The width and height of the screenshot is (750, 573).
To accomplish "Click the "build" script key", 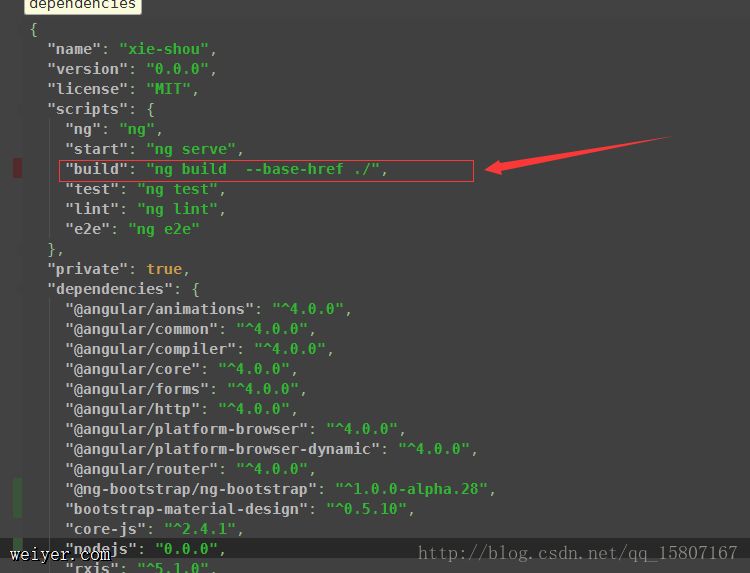I will coord(96,169).
